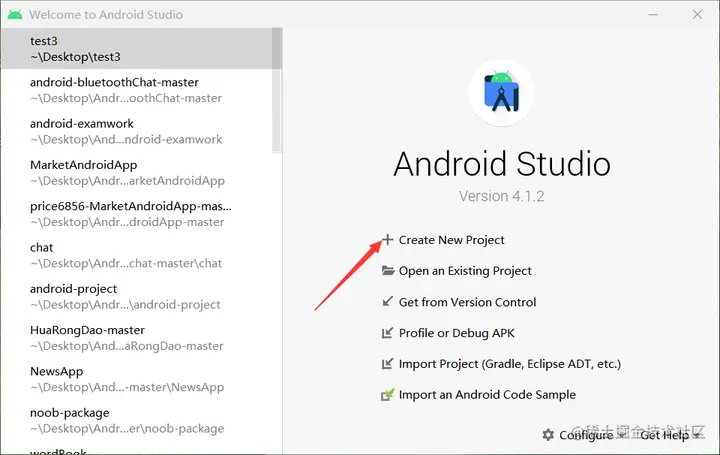Click the Configure gear icon
The width and height of the screenshot is (720, 455).
click(x=548, y=435)
